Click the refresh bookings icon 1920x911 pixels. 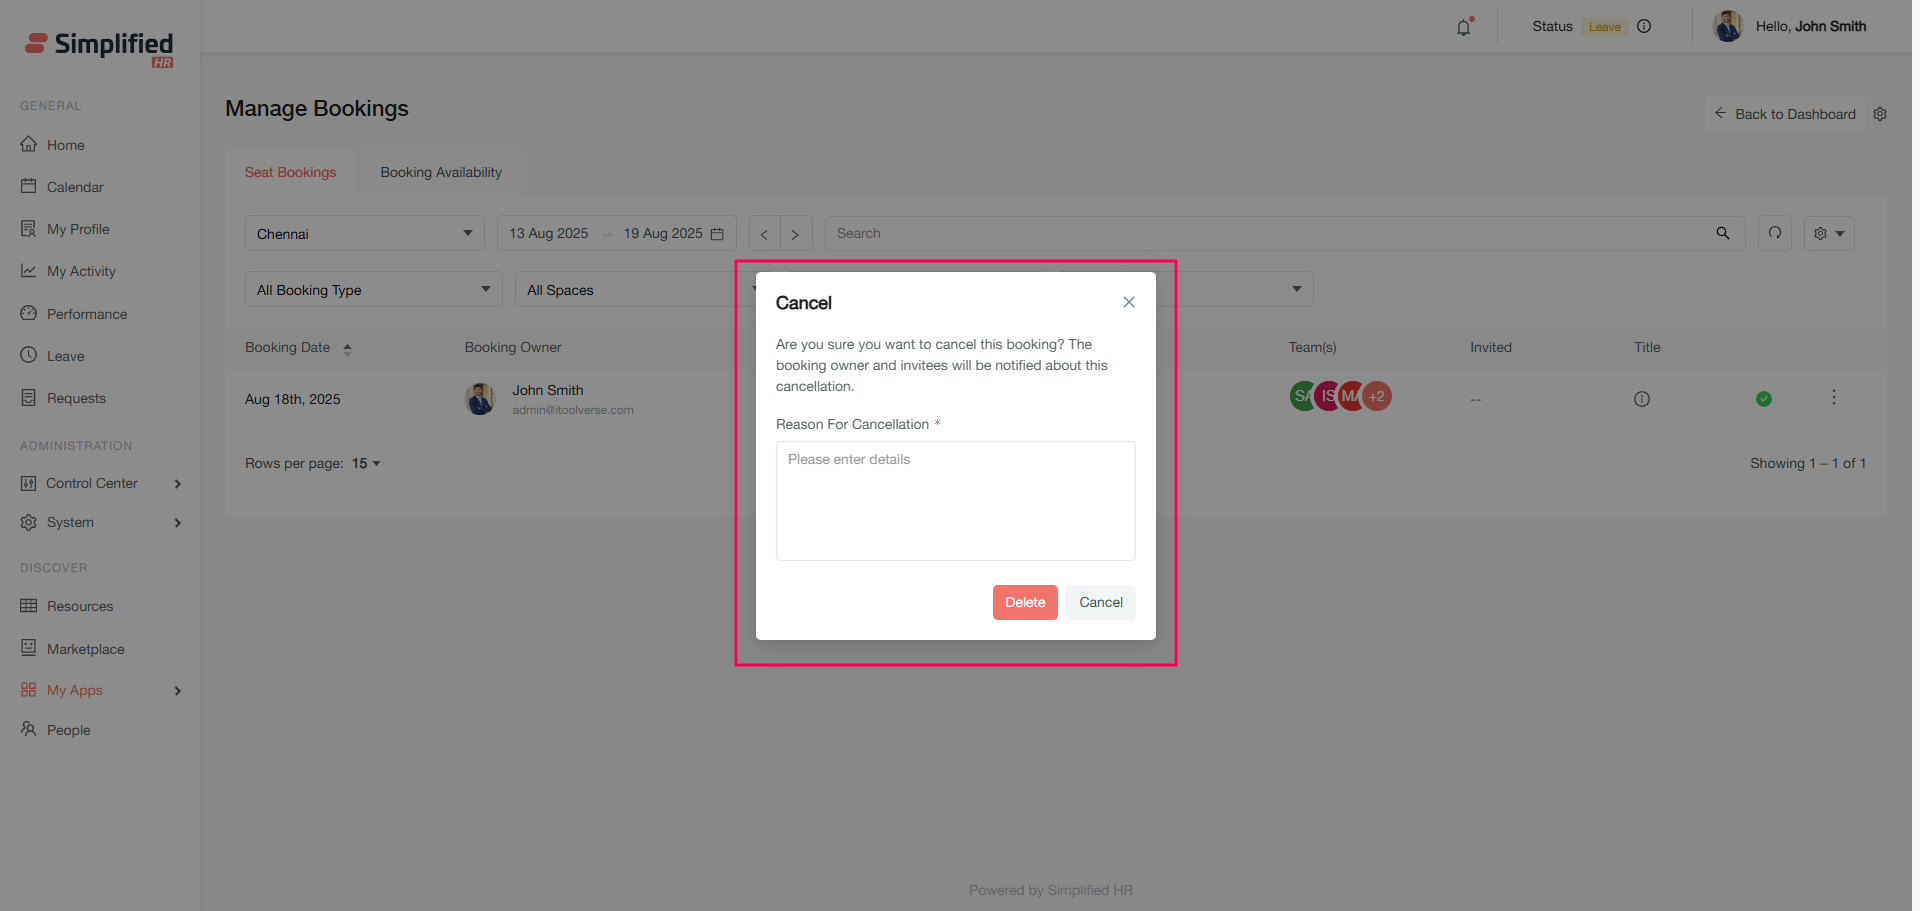(1775, 233)
